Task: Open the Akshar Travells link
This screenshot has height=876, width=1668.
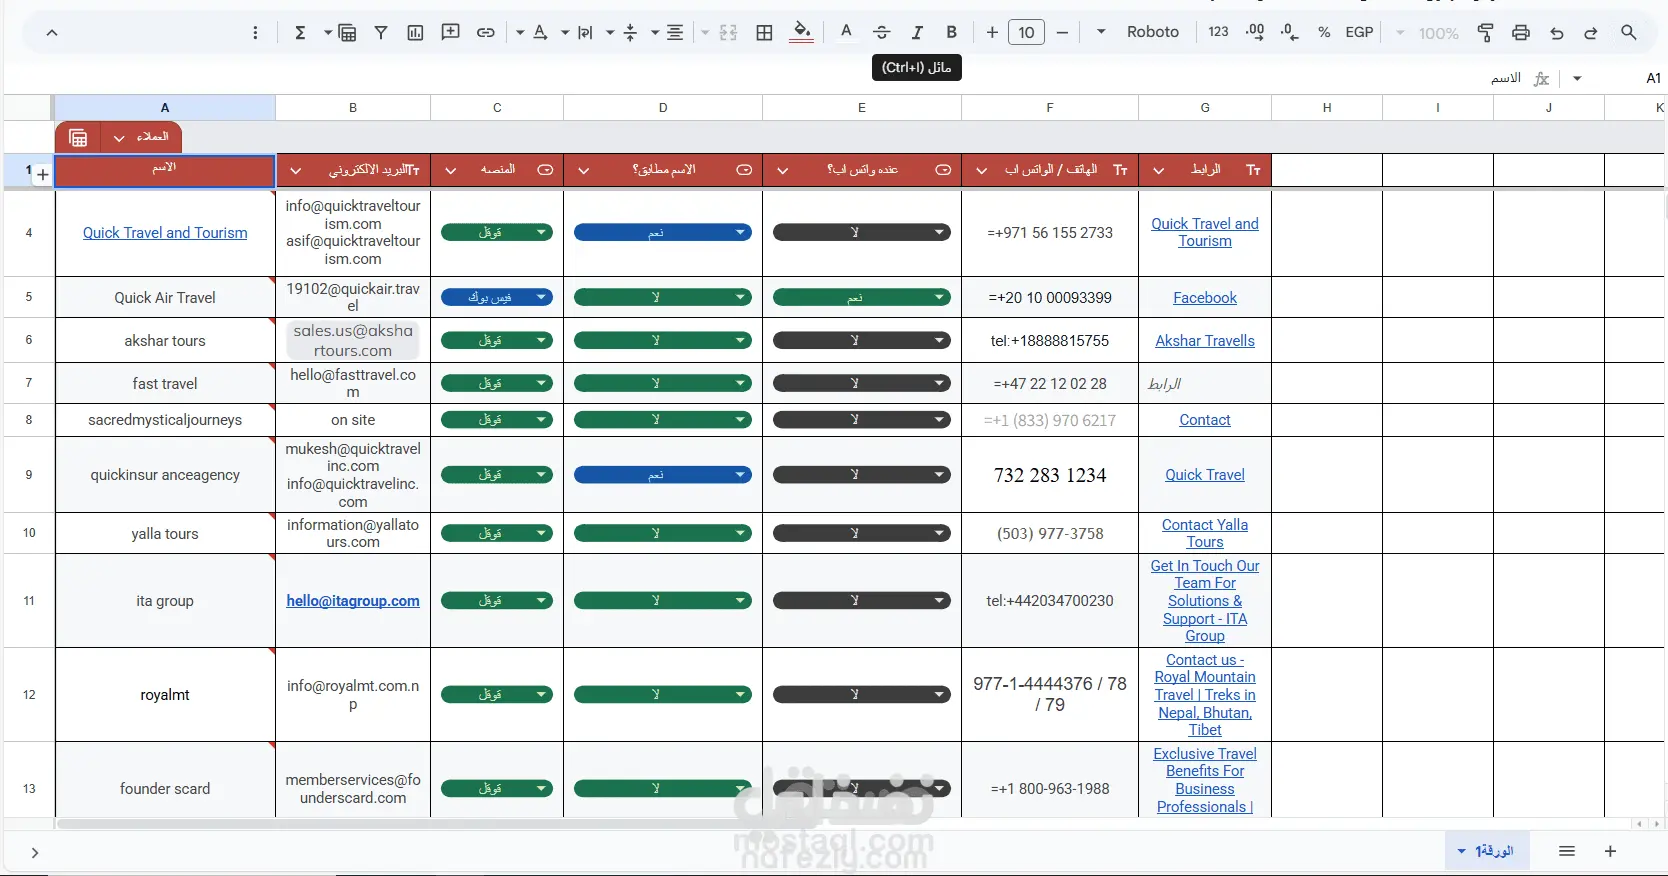Action: coord(1204,341)
